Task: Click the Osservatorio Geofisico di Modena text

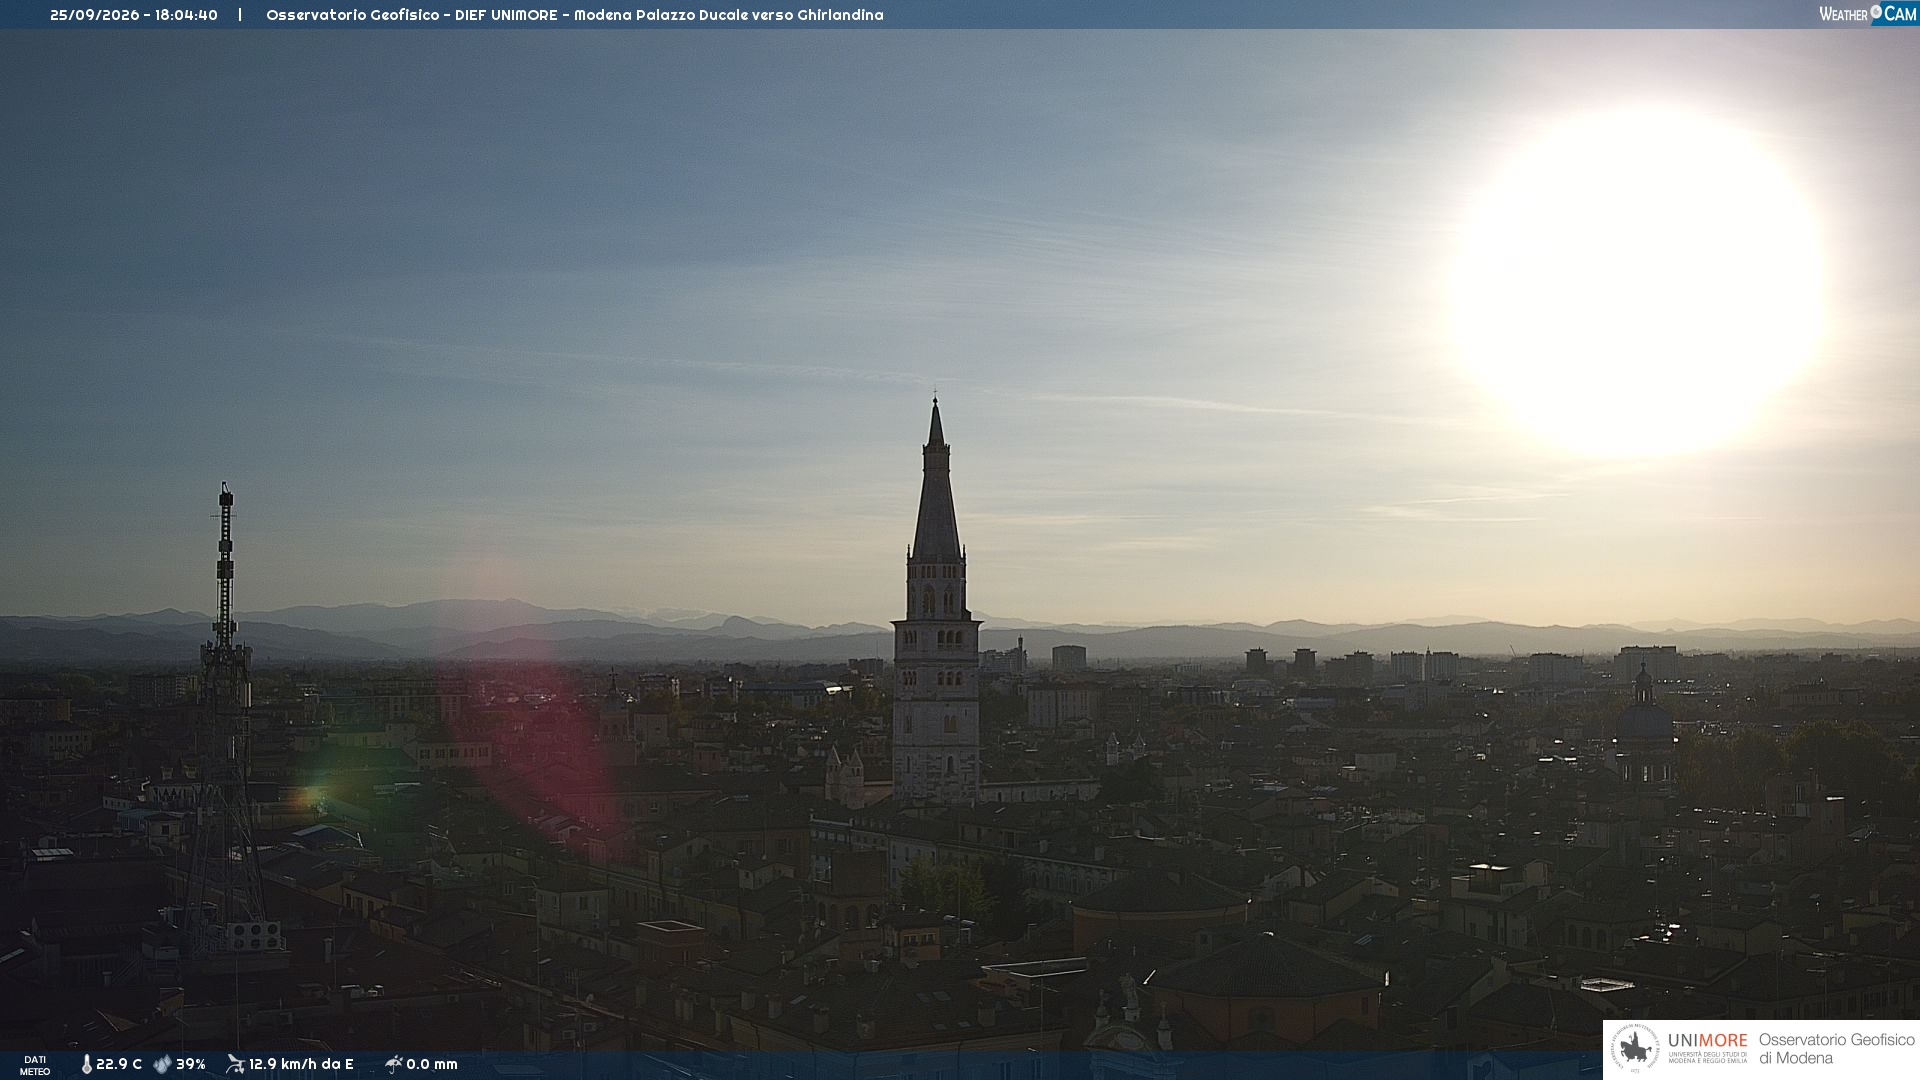Action: (x=1837, y=1049)
